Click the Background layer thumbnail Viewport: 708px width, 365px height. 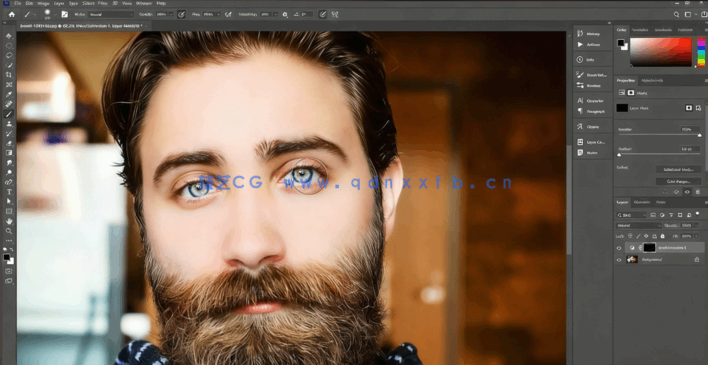pos(632,260)
